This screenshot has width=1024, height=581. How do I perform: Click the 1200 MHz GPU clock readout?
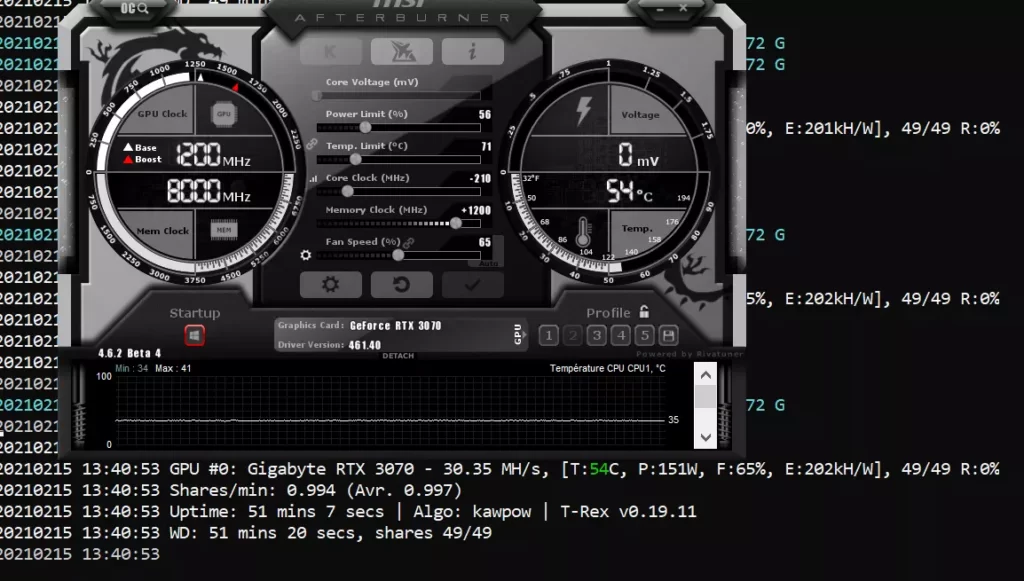[x=213, y=155]
